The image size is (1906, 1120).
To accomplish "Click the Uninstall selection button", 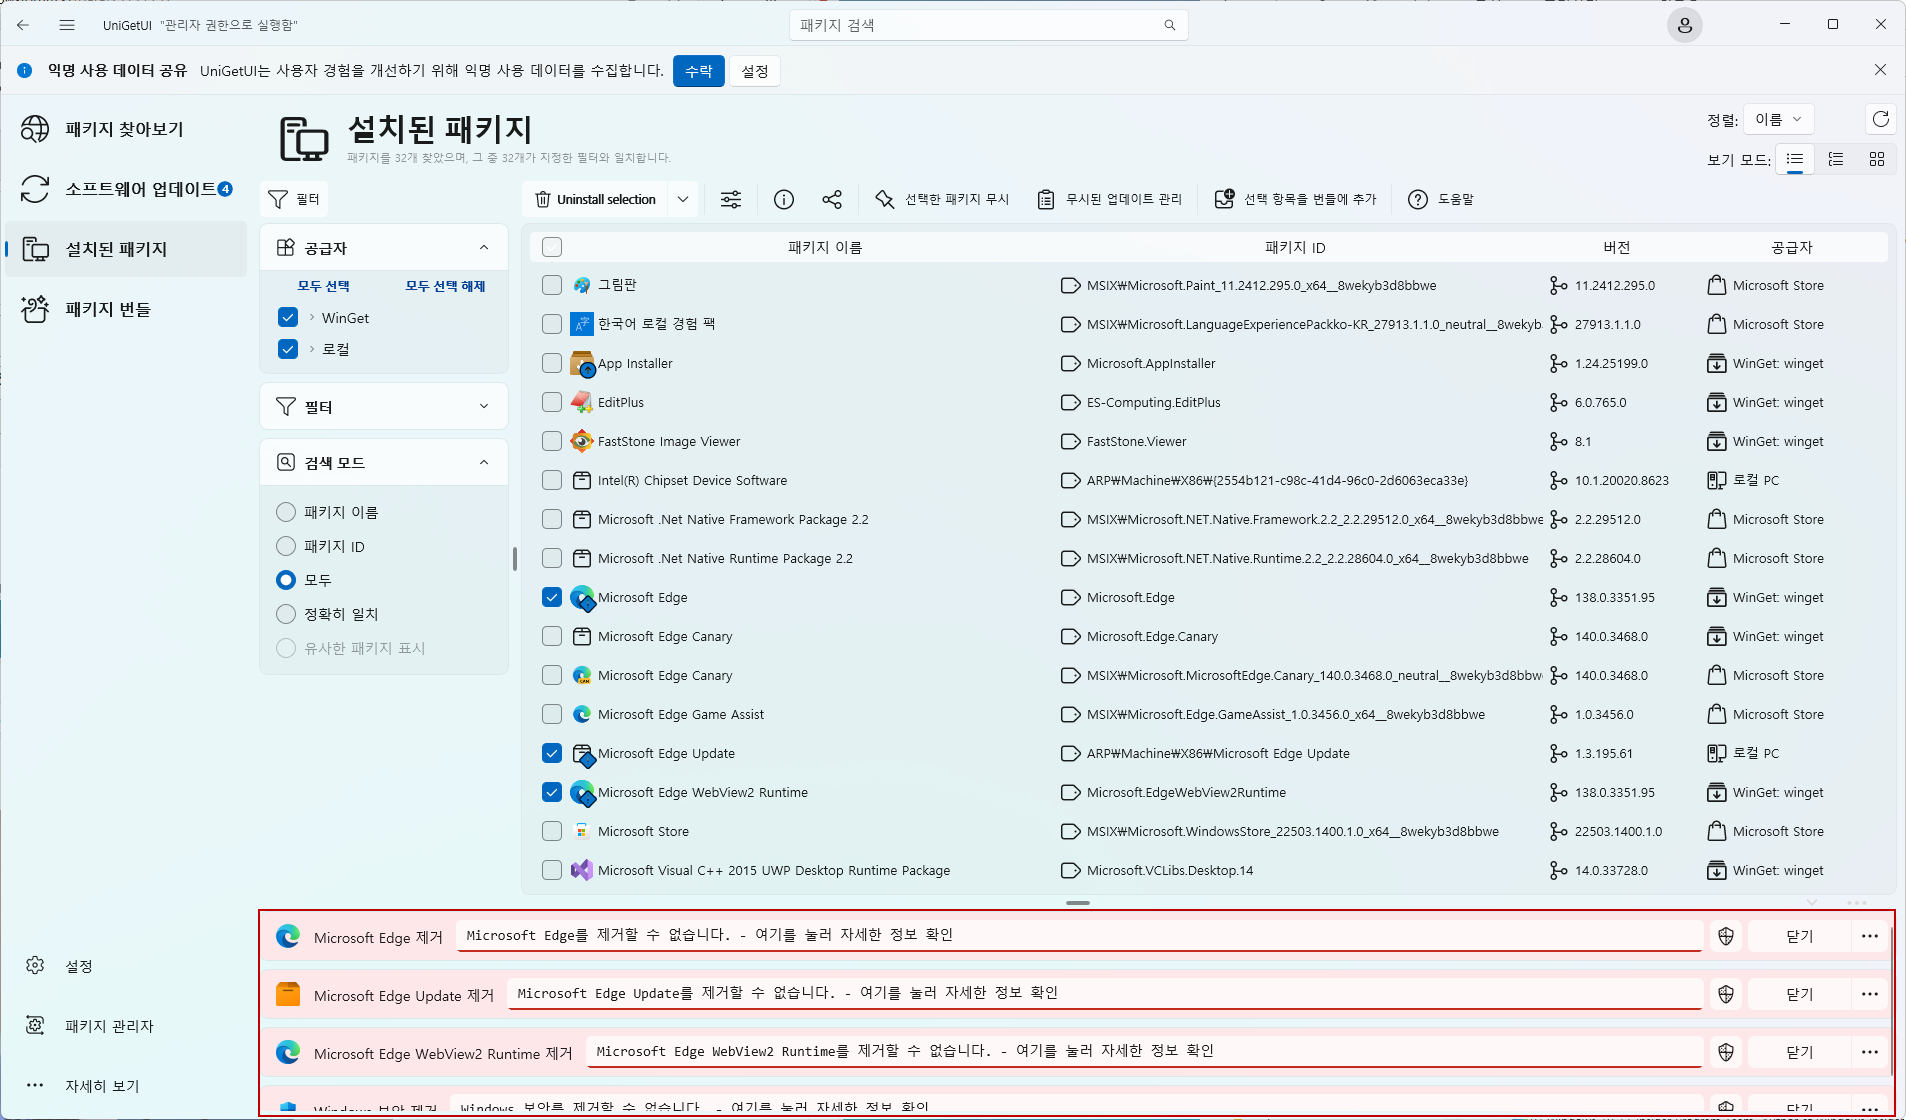I will point(596,199).
